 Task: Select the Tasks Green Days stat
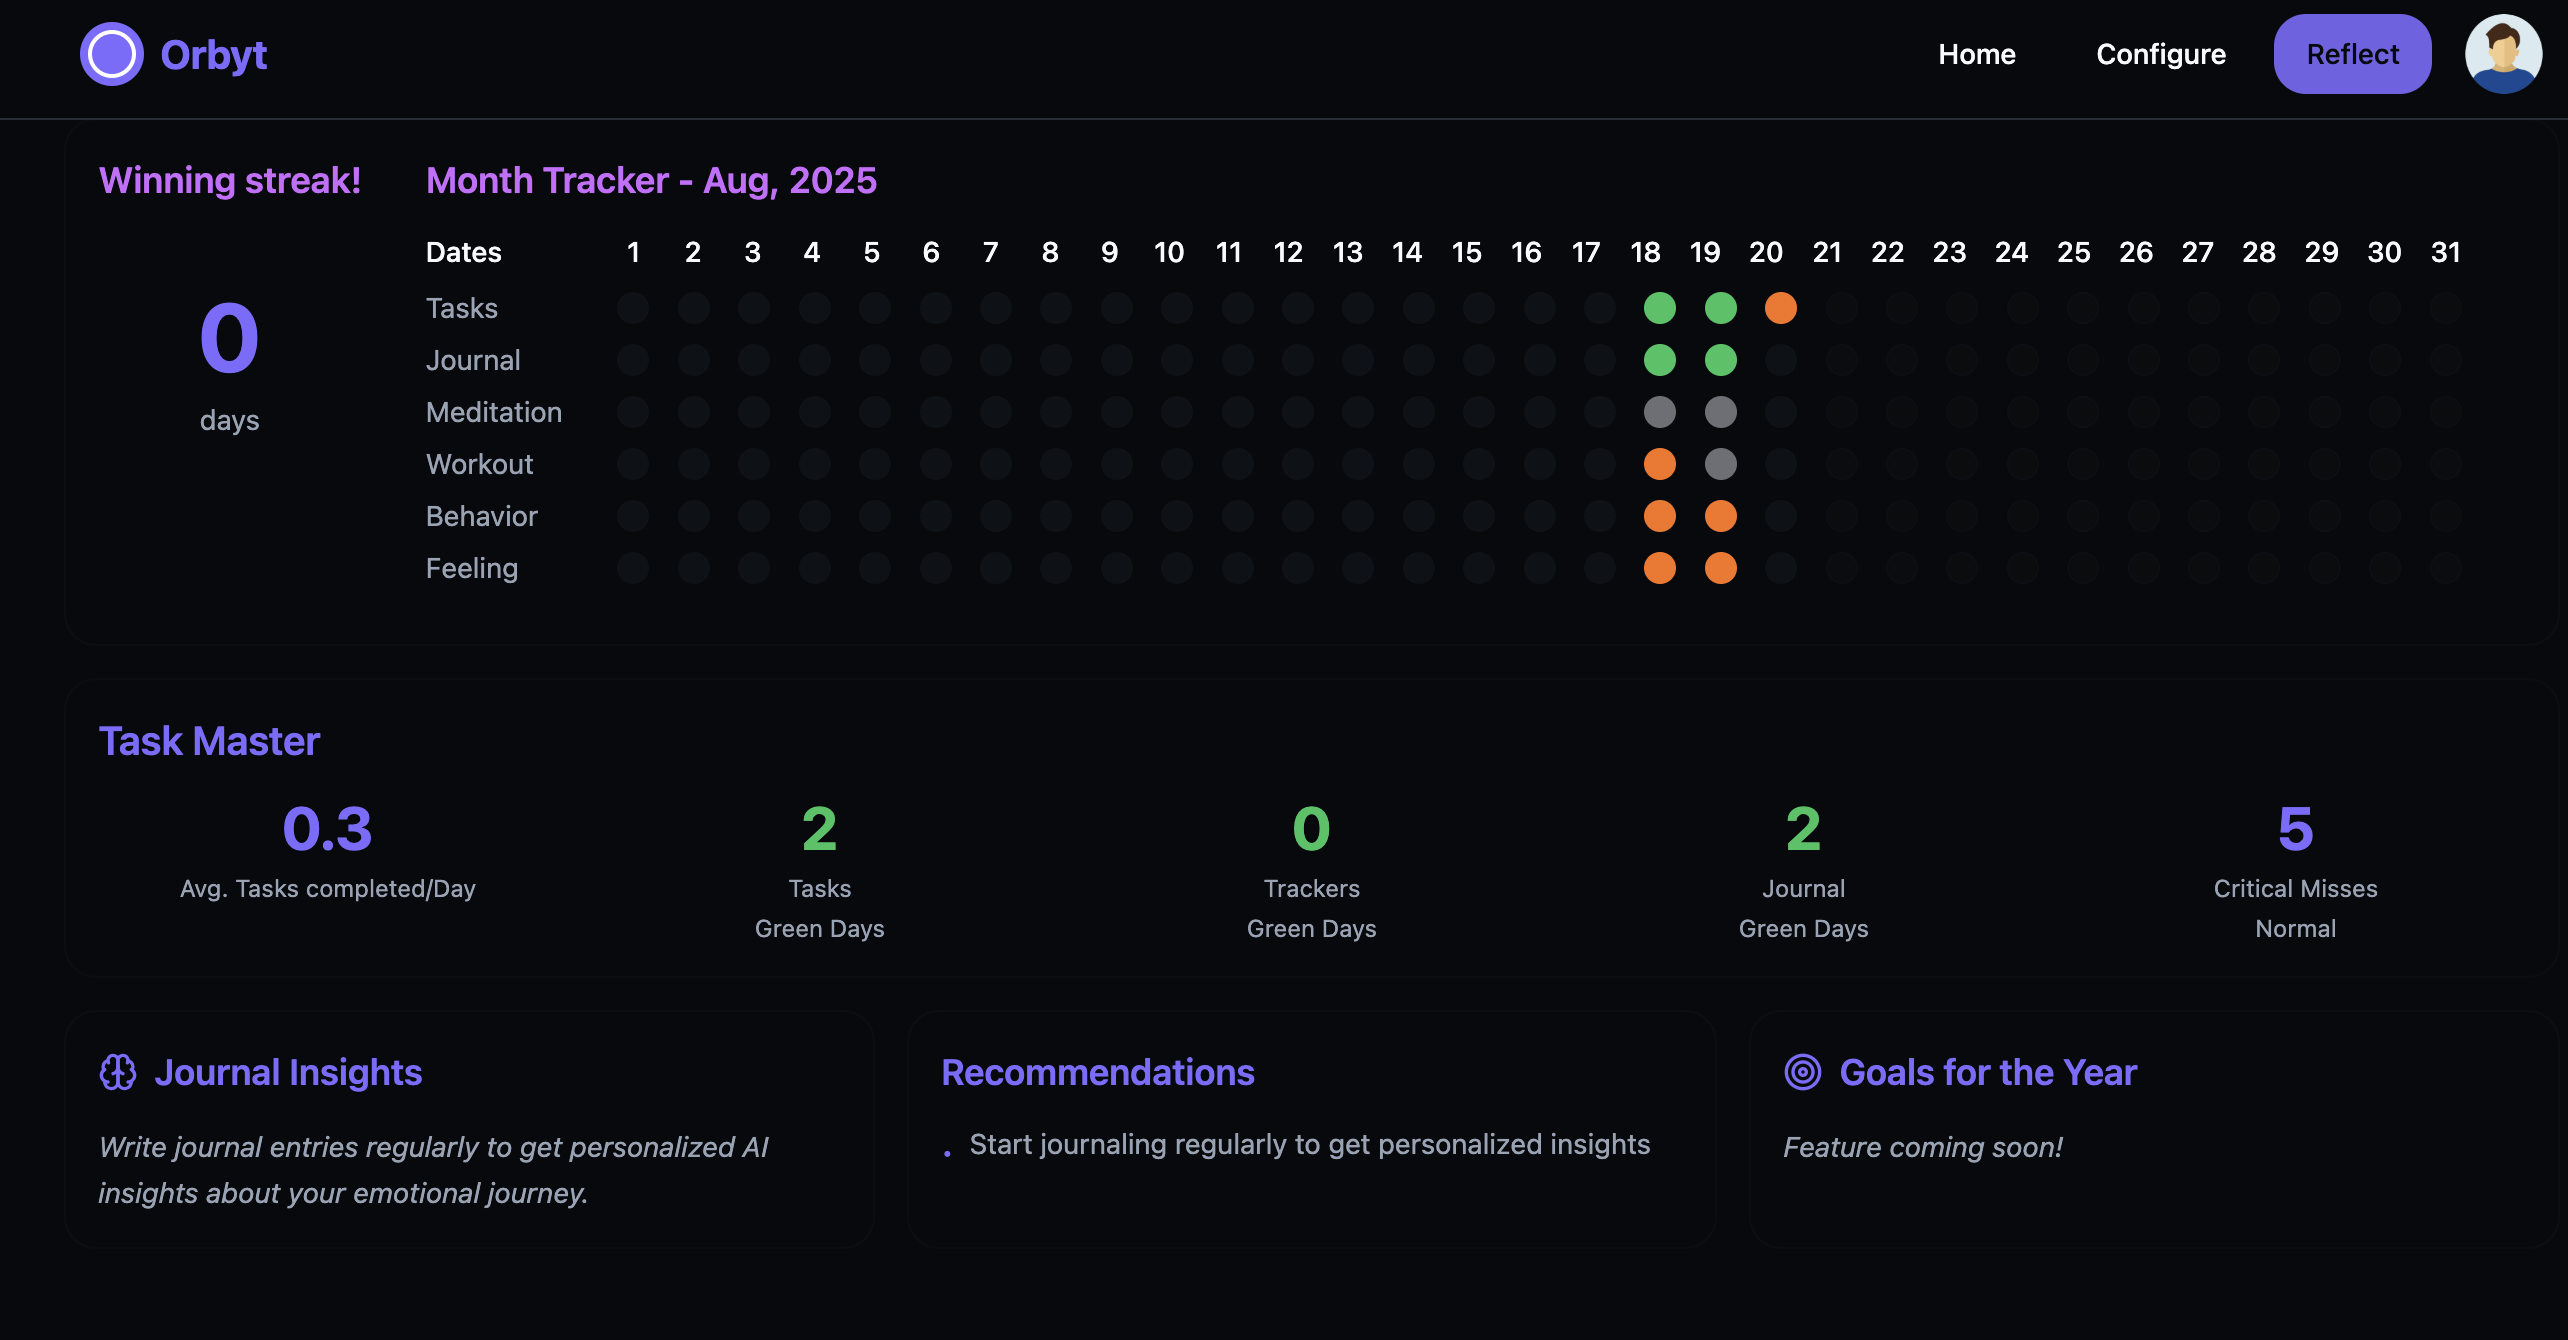pyautogui.click(x=819, y=868)
